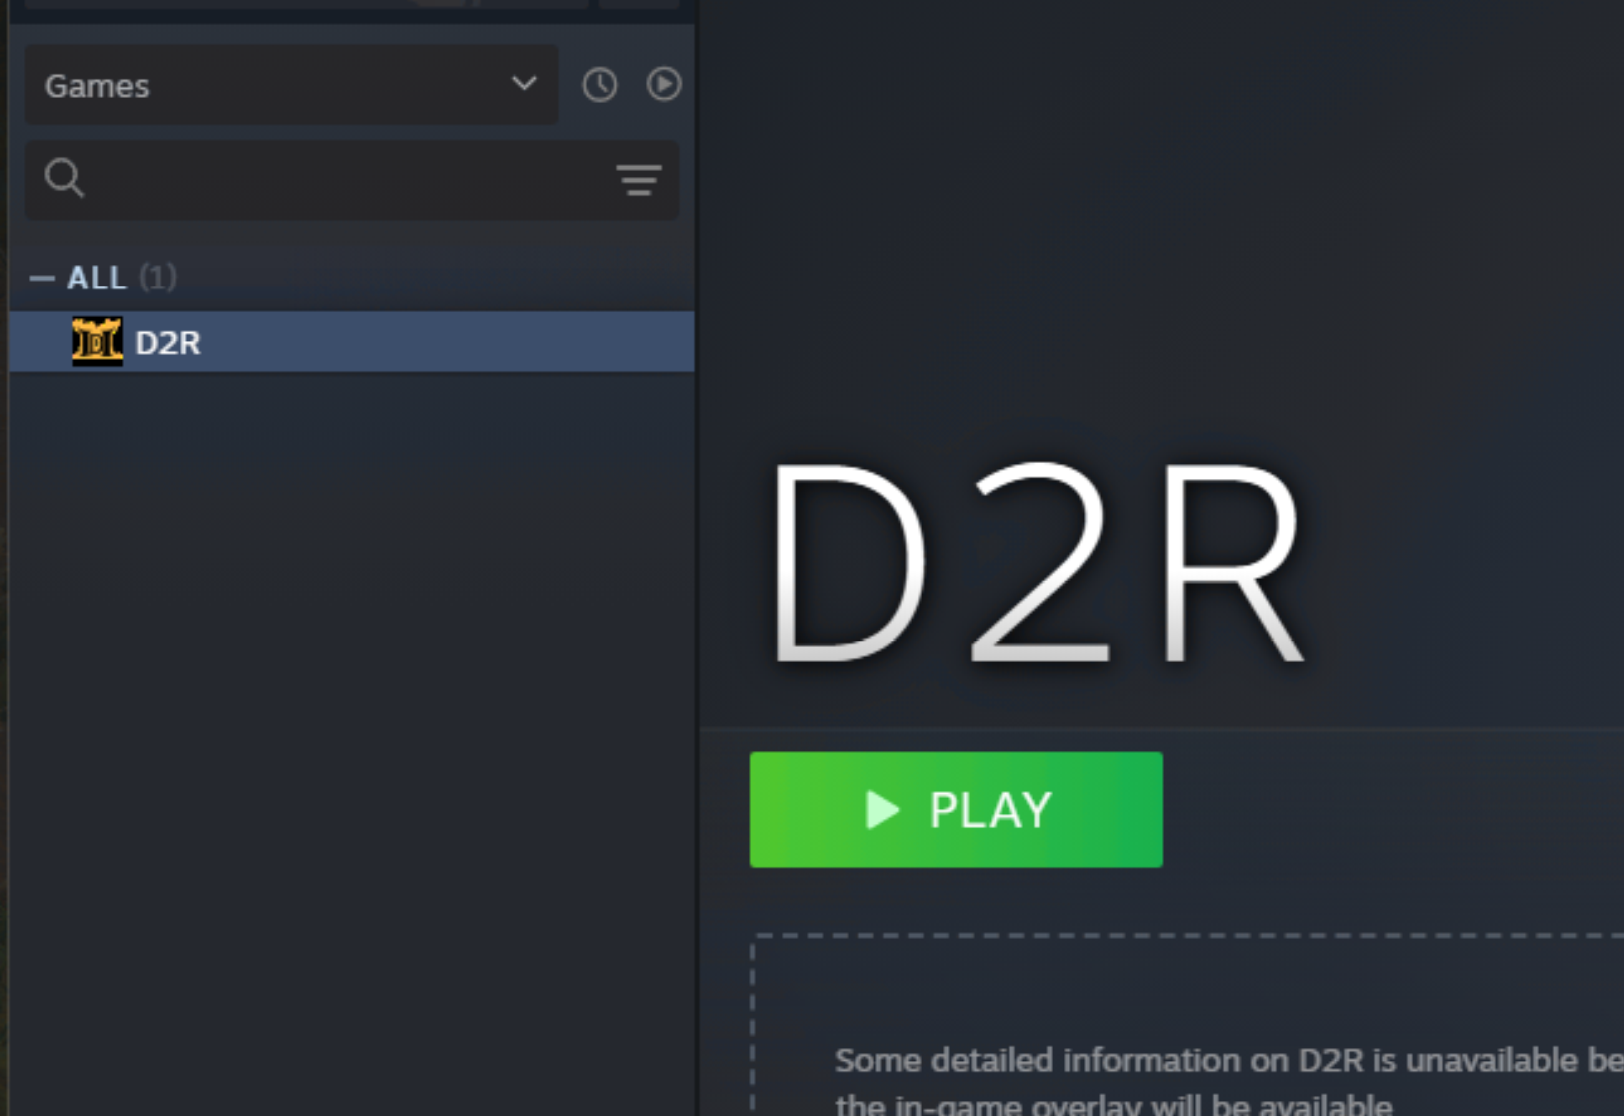Select D2R in the games list
Viewport: 1624px width, 1116px height.
point(352,342)
